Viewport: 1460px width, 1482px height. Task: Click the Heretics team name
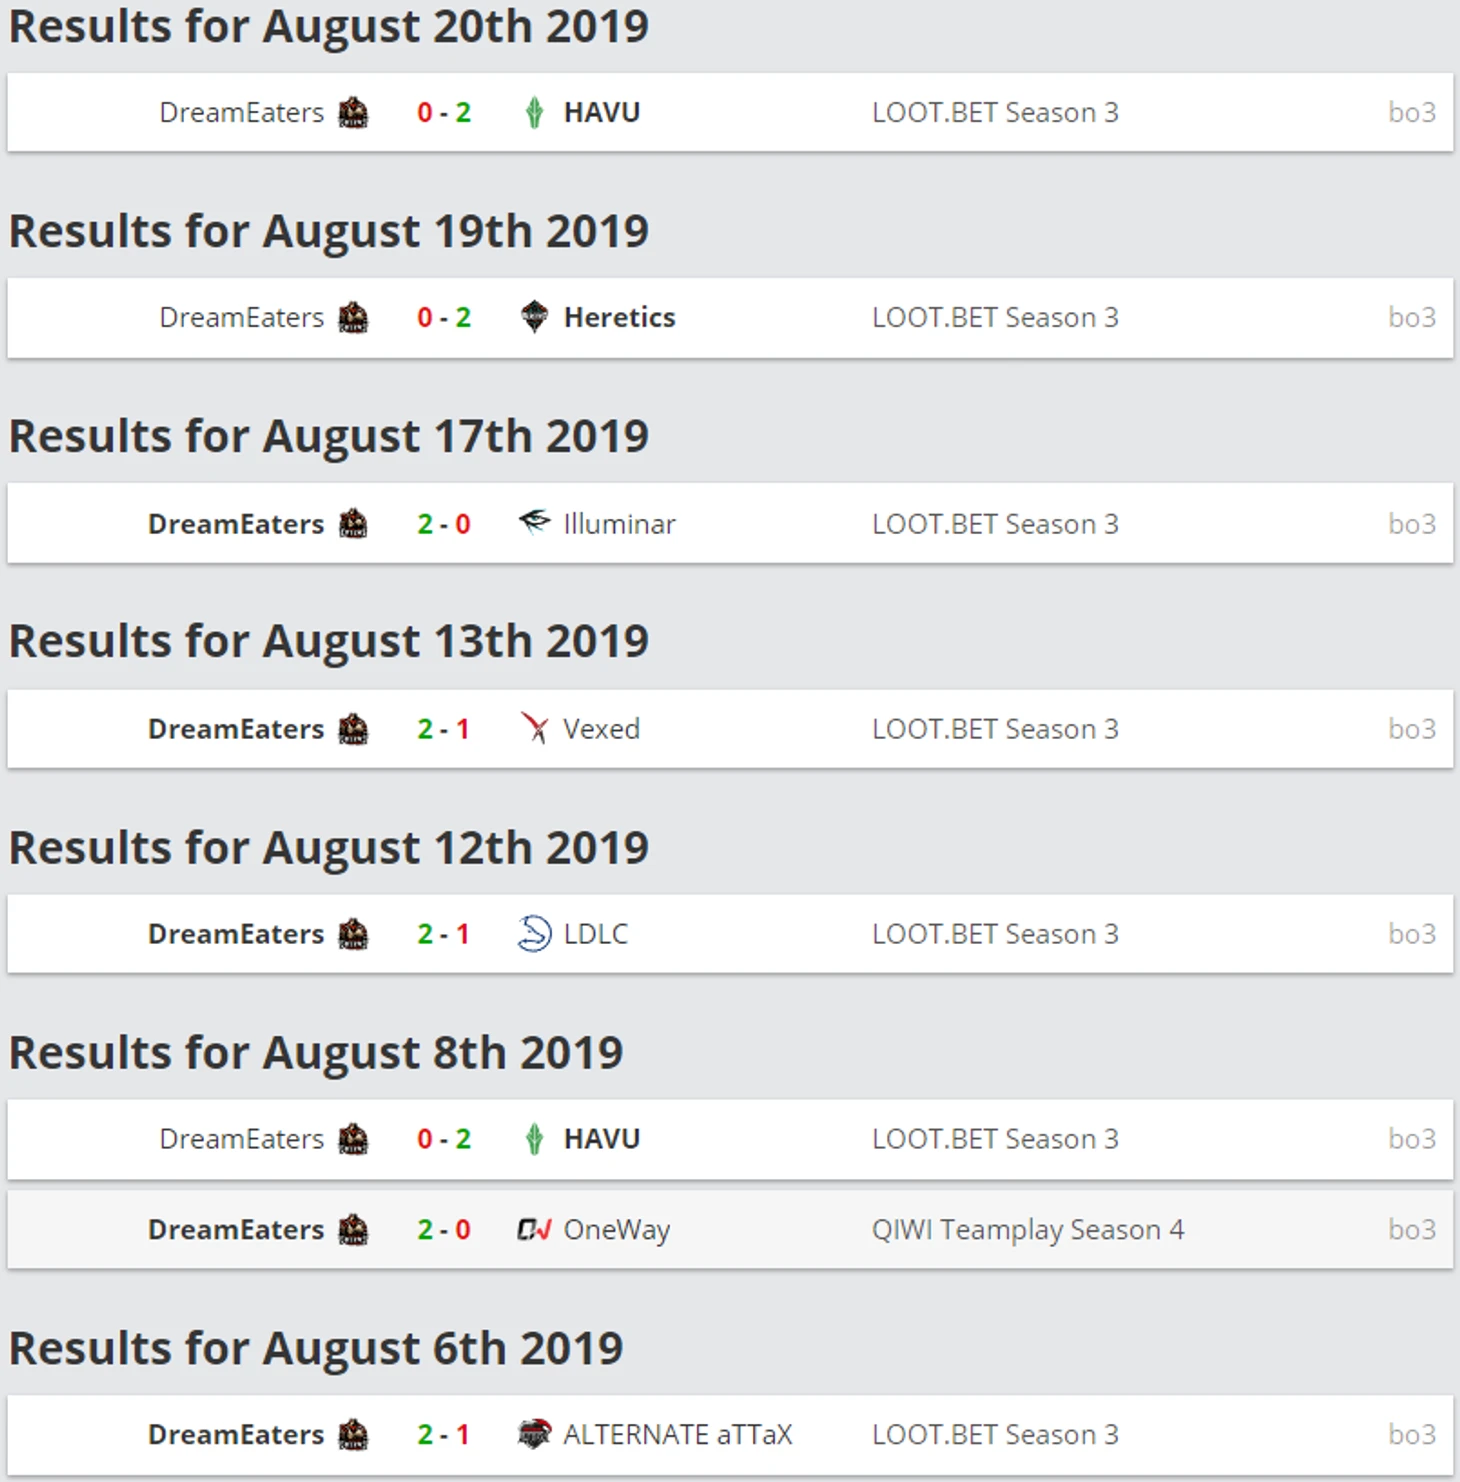(619, 317)
